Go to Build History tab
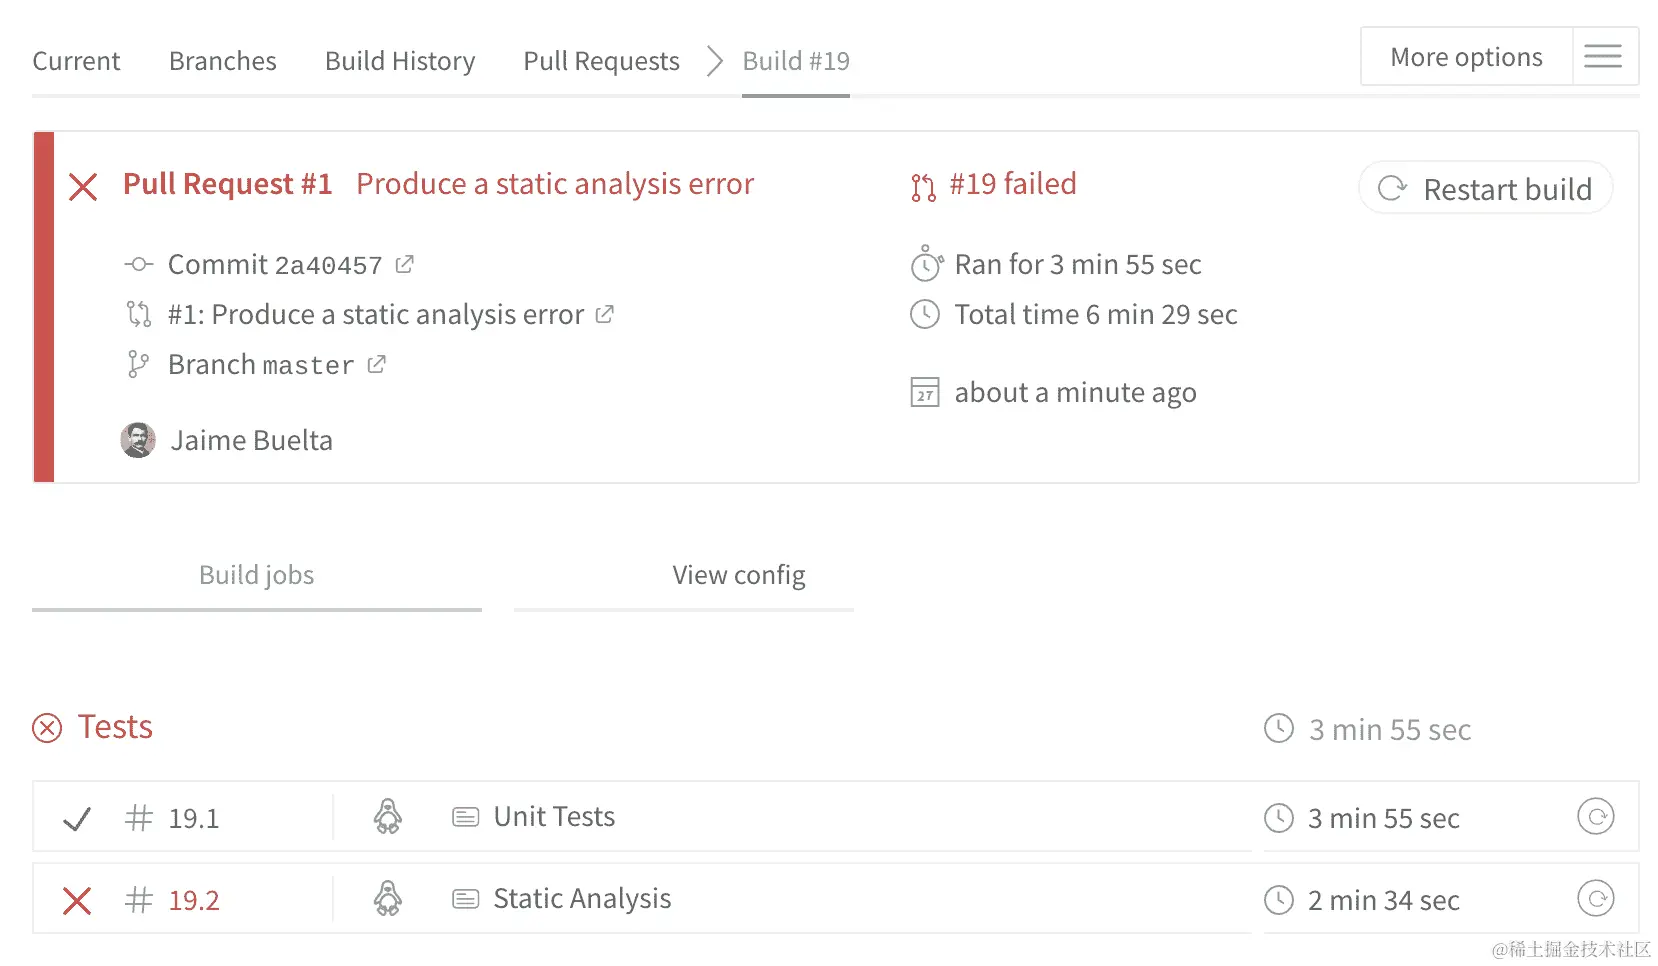Viewport: 1658px width, 966px height. pyautogui.click(x=400, y=61)
